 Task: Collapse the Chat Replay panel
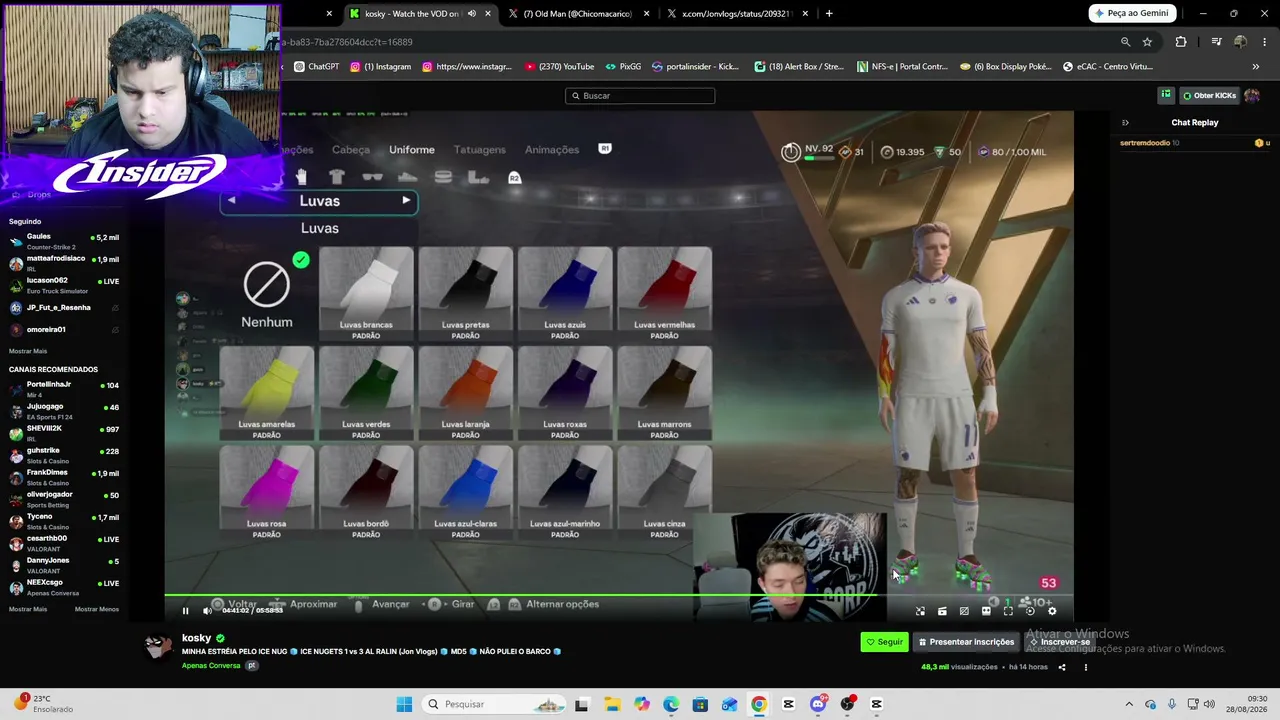click(1125, 123)
